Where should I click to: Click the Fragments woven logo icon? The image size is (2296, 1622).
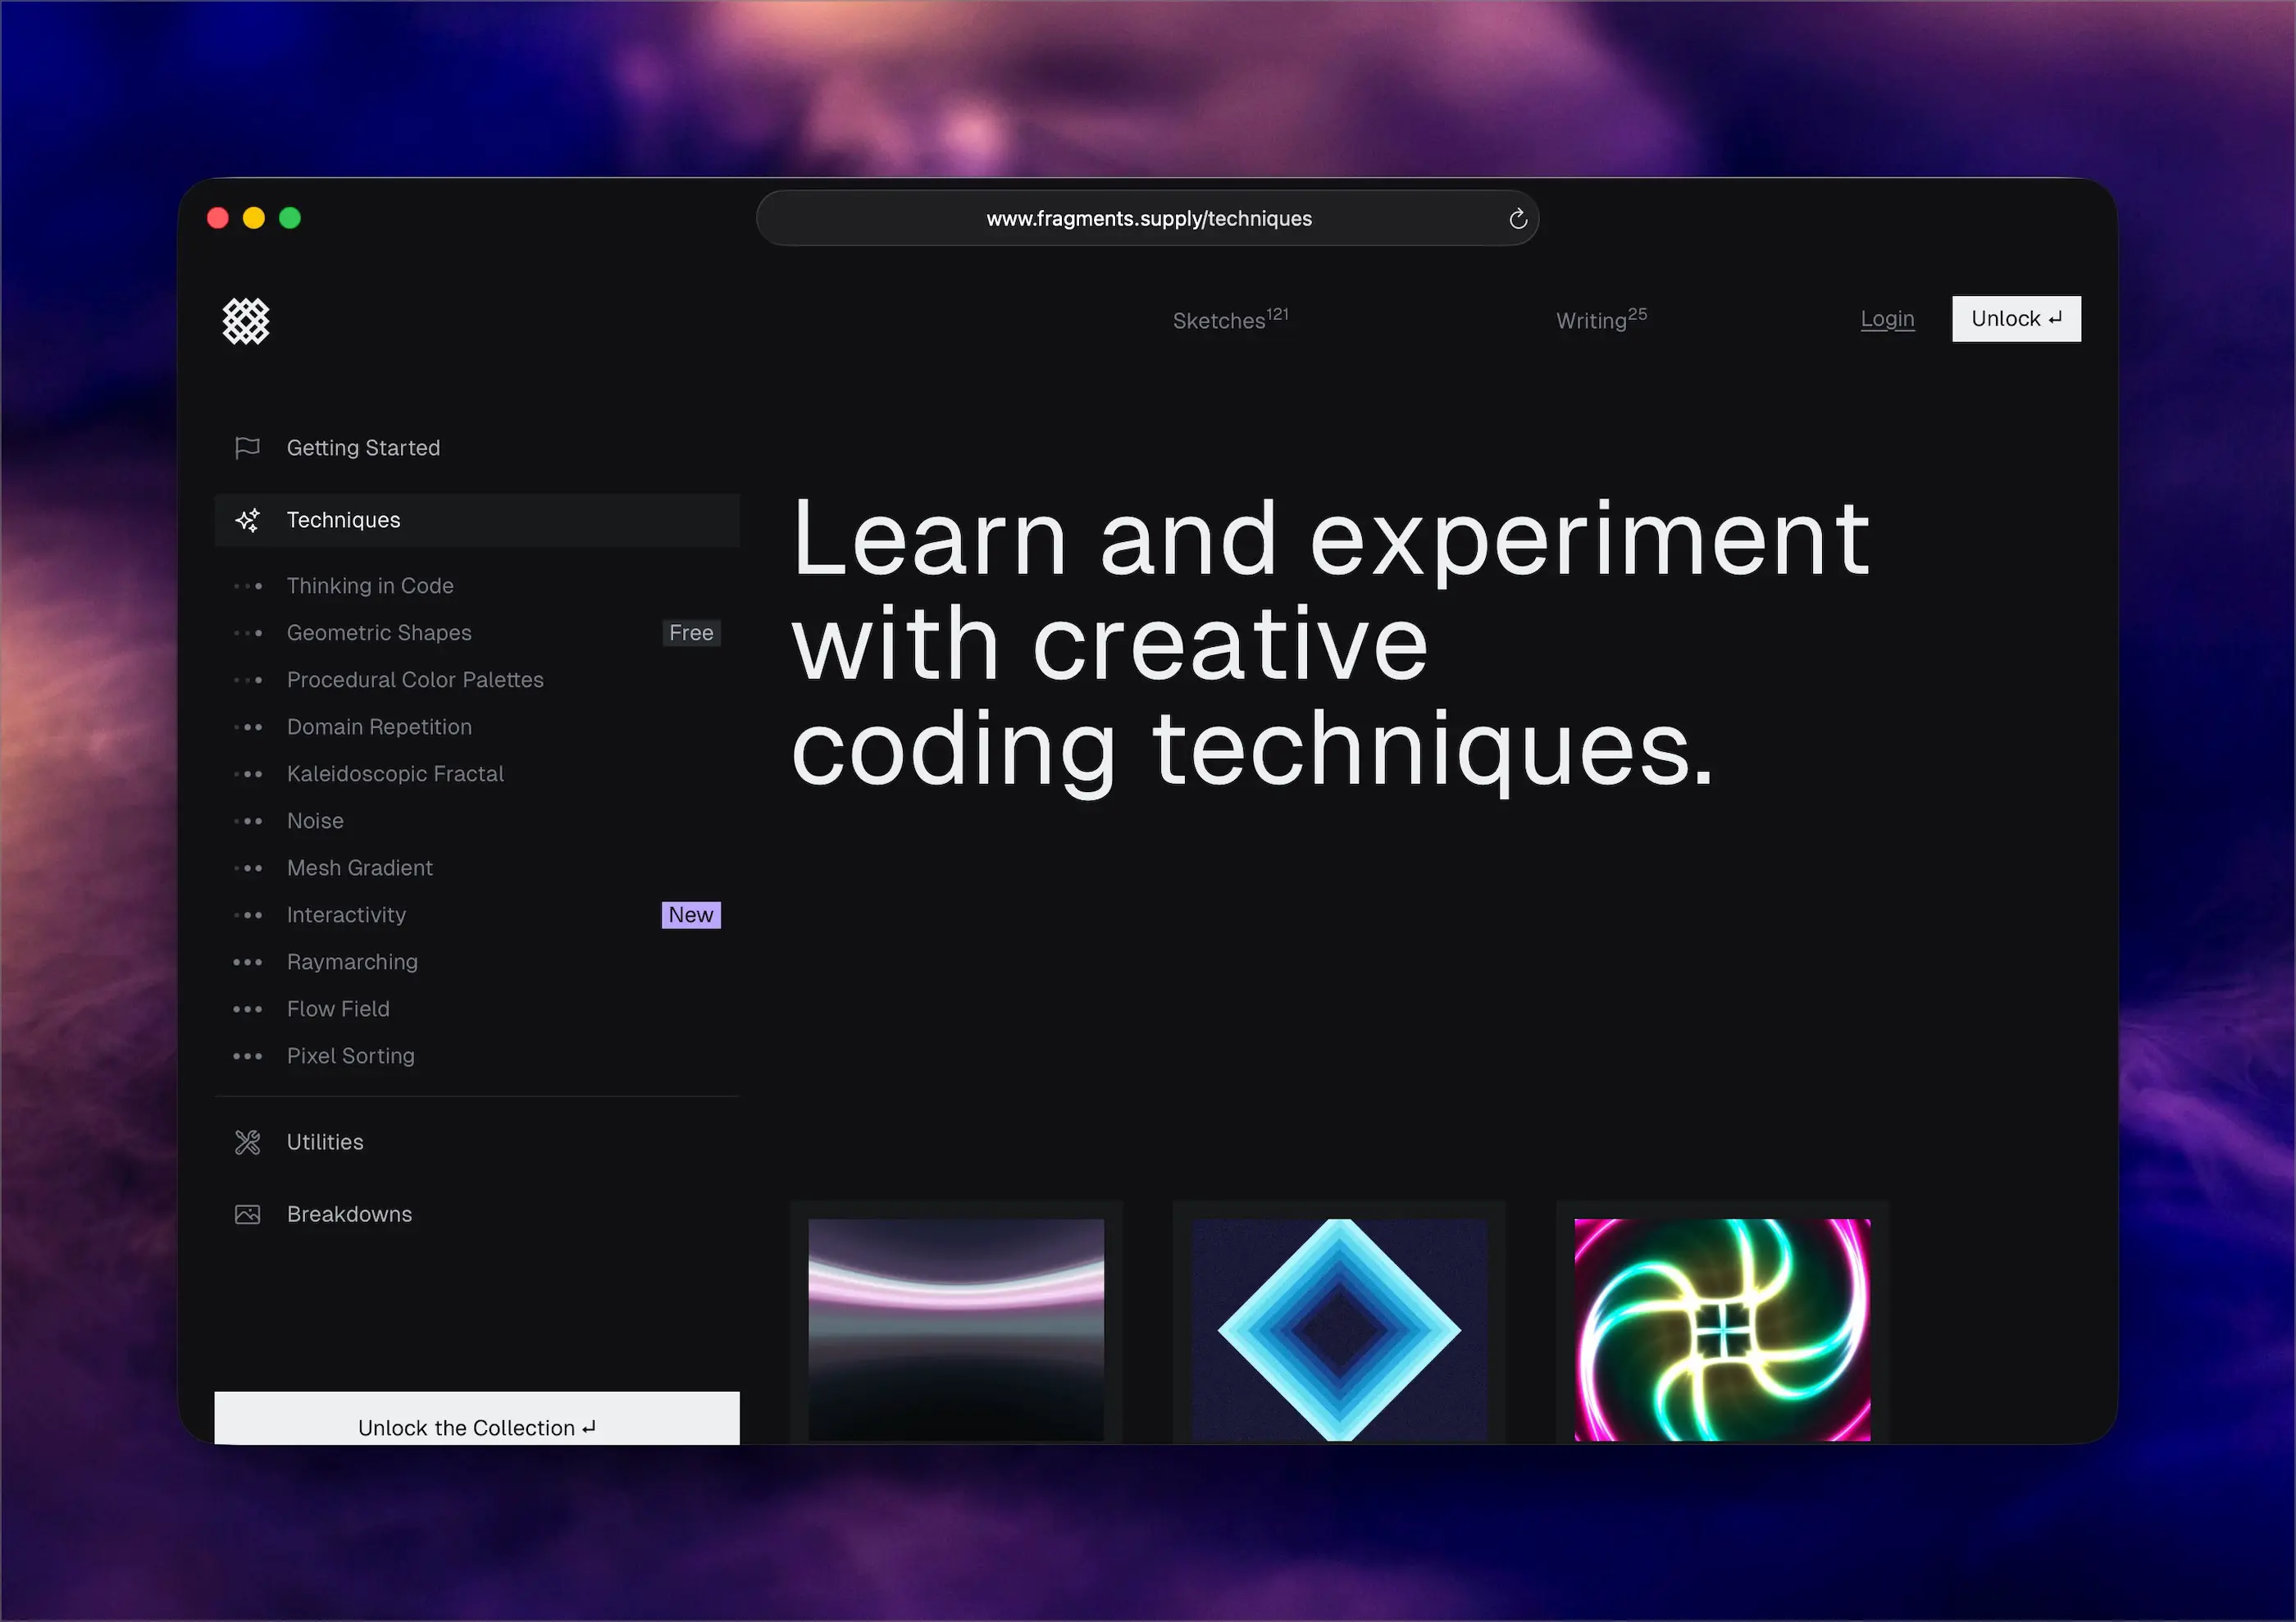[245, 321]
